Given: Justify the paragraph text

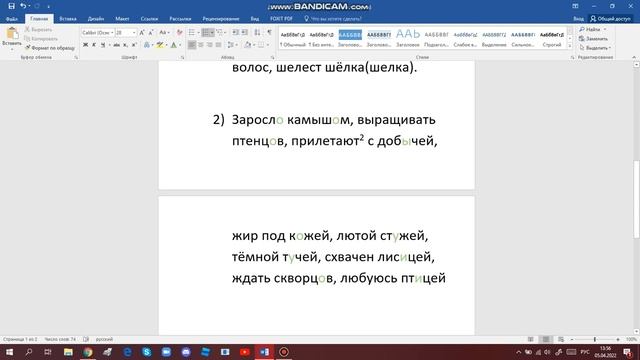Looking at the screenshot, I should (218, 44).
